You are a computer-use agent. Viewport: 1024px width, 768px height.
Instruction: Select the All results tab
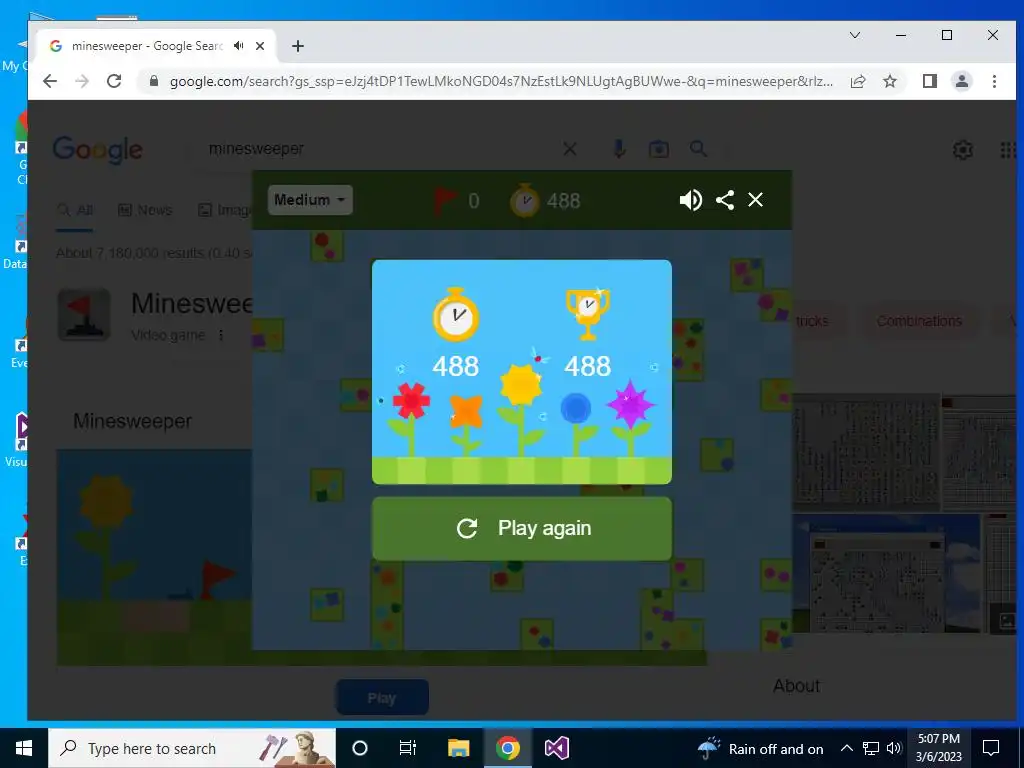[x=74, y=210]
